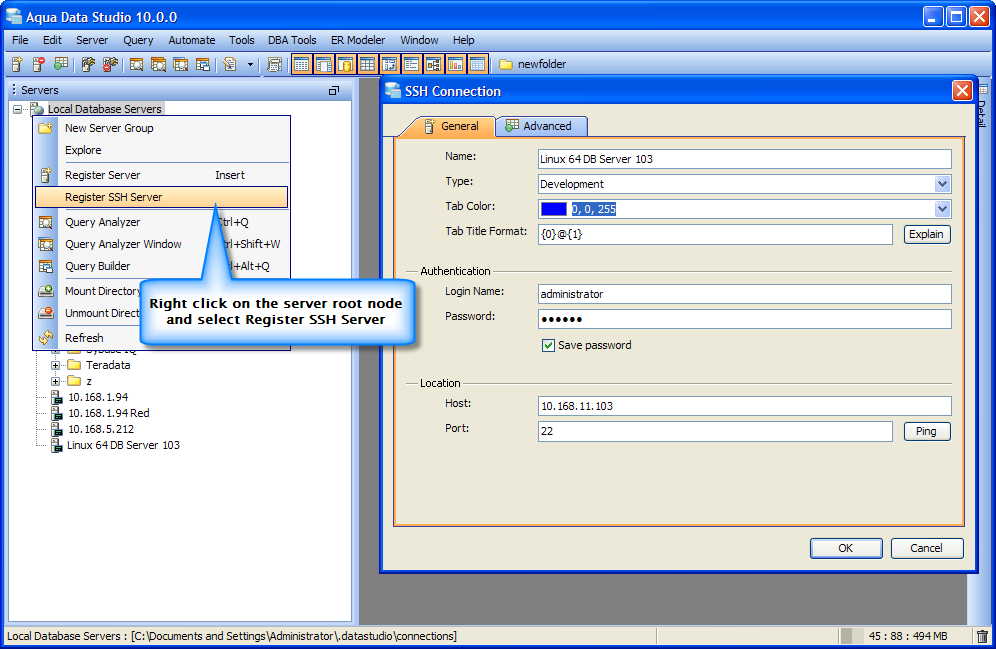Toggle the hierarchy diagram toolbar button
The width and height of the screenshot is (996, 649).
[x=434, y=64]
